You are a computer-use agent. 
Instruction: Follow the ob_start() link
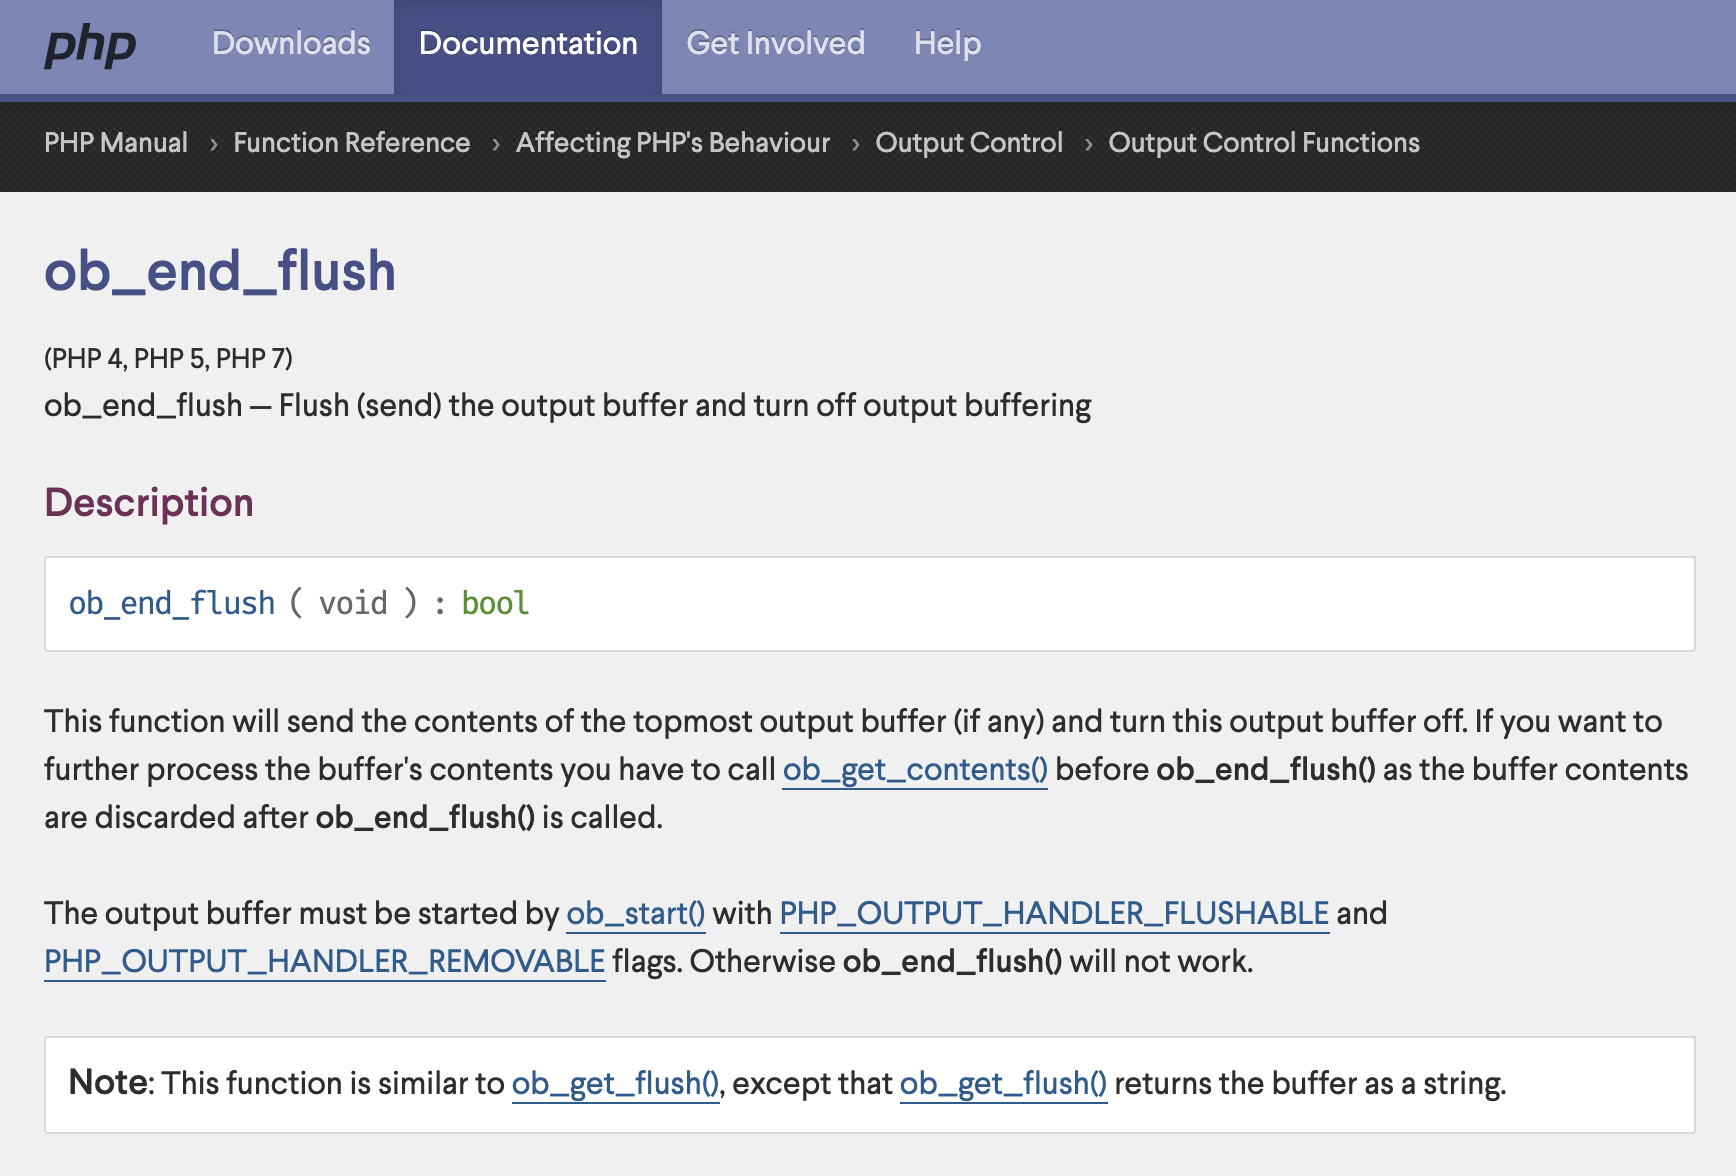(636, 914)
